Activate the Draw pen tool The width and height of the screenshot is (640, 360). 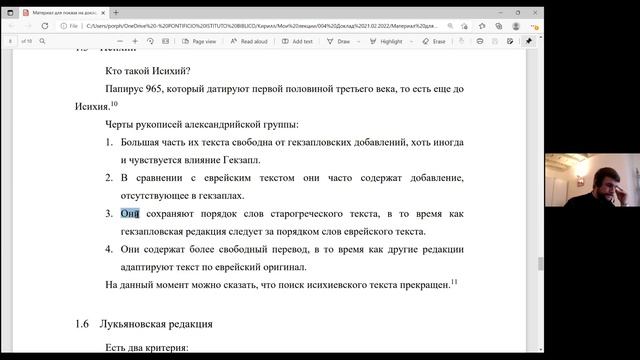coord(338,41)
